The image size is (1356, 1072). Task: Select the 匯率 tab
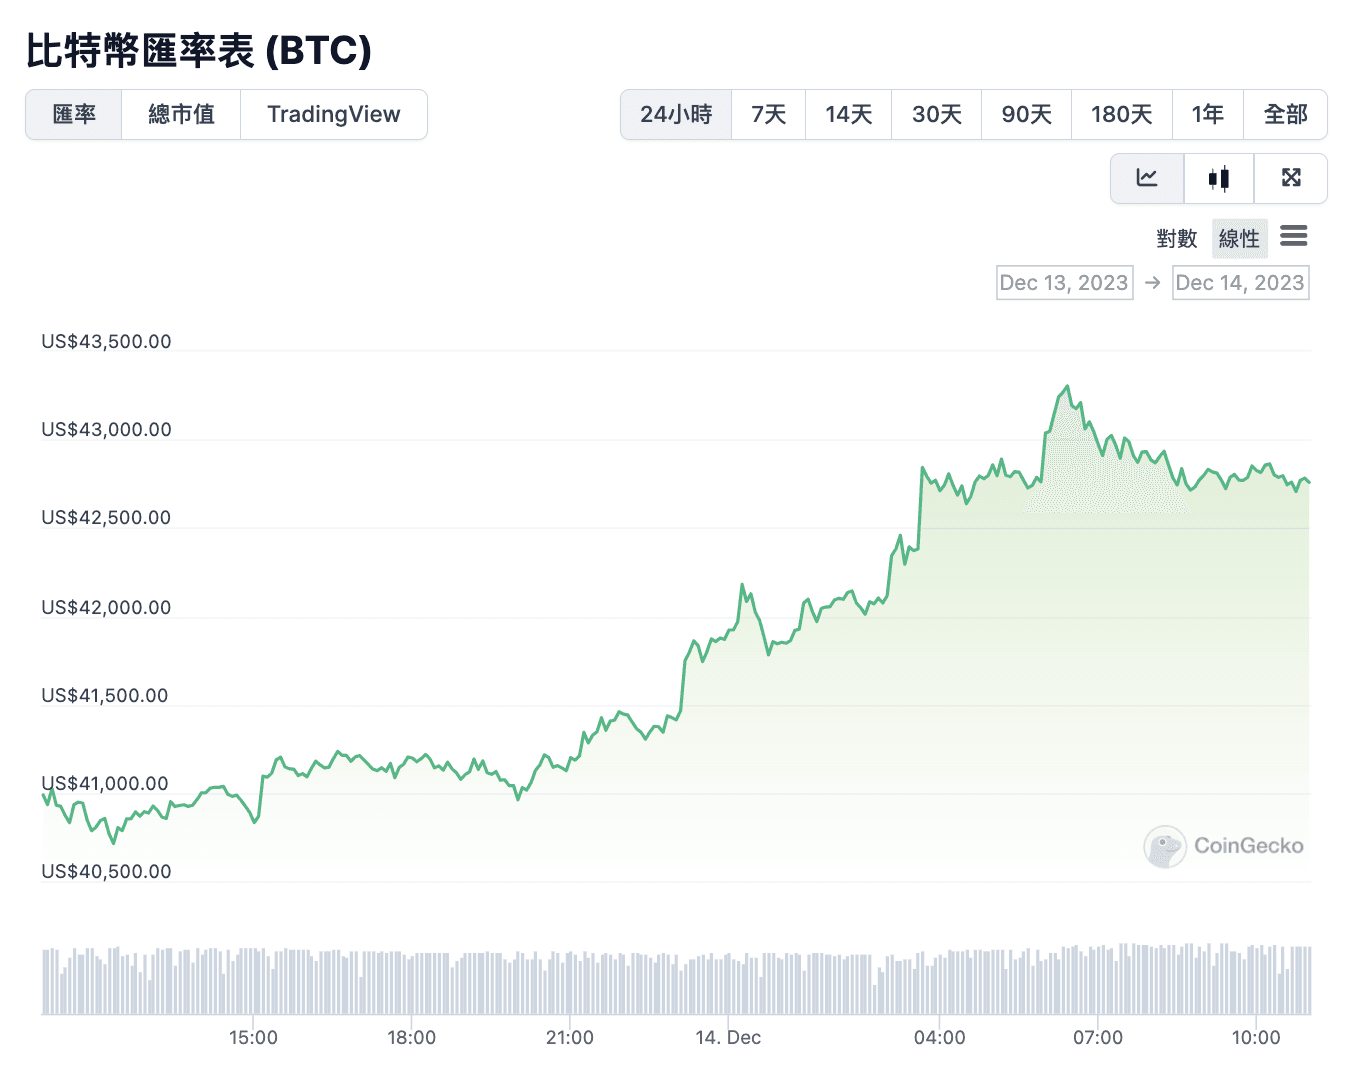[74, 115]
